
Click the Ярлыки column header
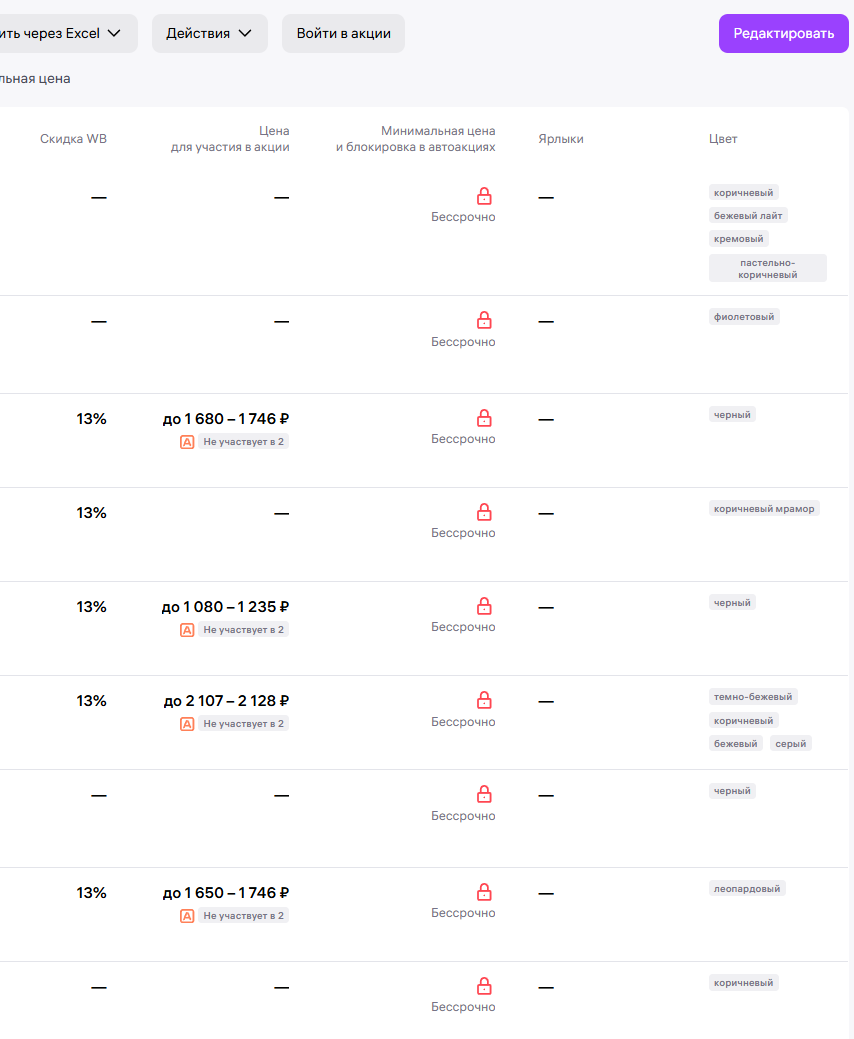[x=560, y=139]
